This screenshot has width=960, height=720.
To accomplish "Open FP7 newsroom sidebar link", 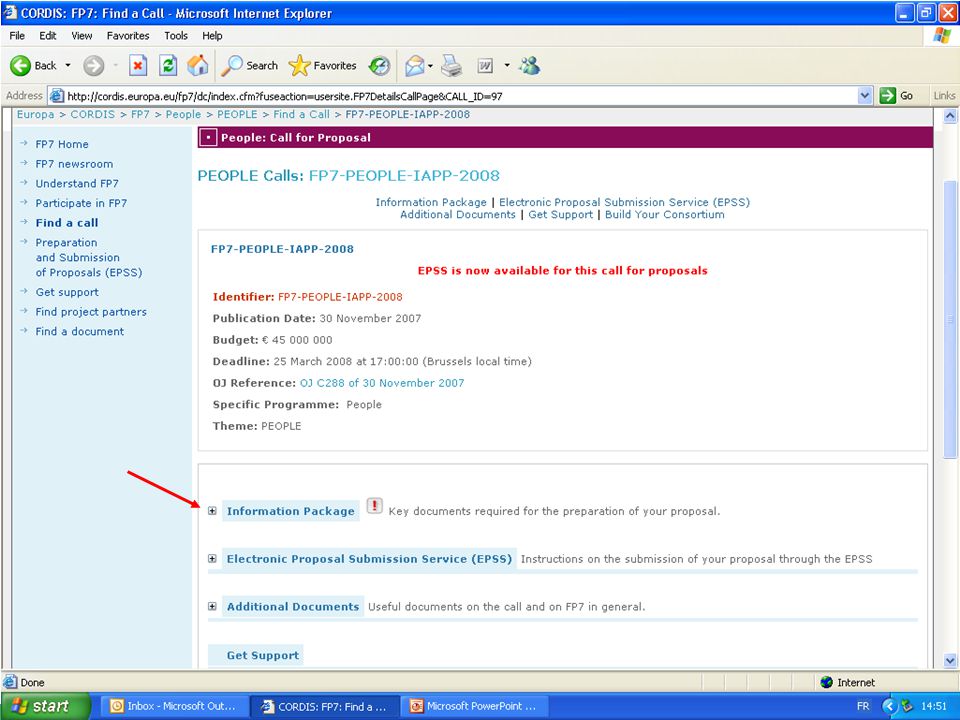I will pos(74,163).
